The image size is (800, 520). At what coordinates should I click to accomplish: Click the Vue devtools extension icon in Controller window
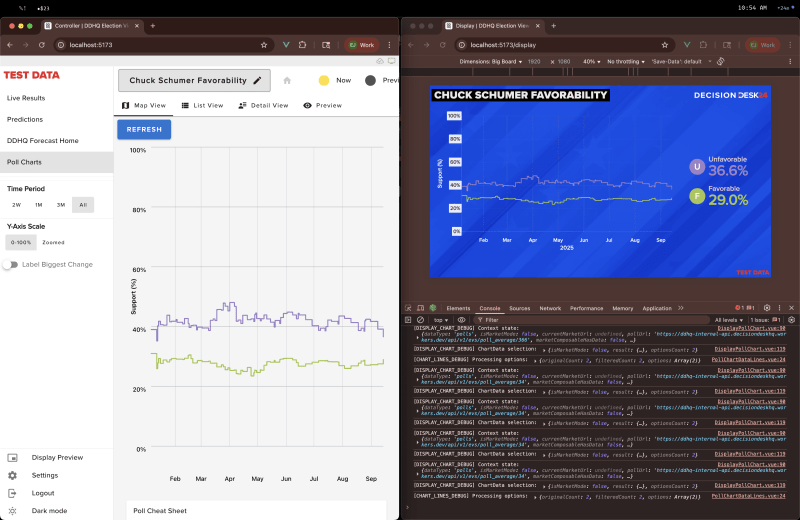[x=286, y=45]
